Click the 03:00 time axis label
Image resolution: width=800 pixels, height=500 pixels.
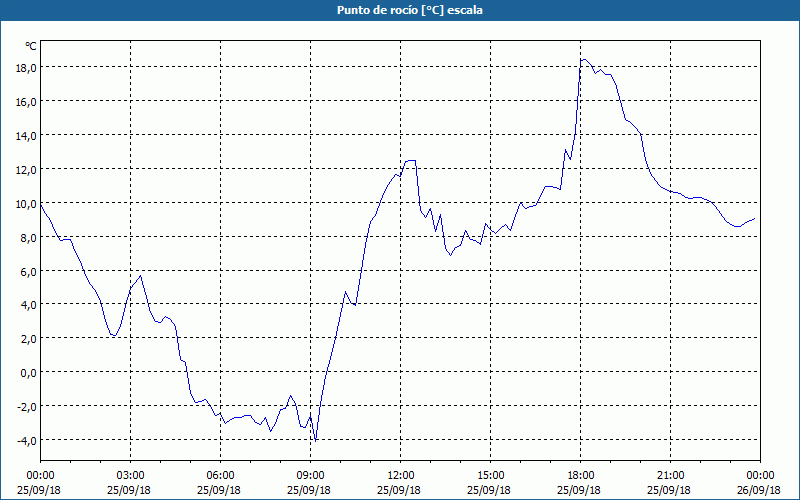[130, 476]
